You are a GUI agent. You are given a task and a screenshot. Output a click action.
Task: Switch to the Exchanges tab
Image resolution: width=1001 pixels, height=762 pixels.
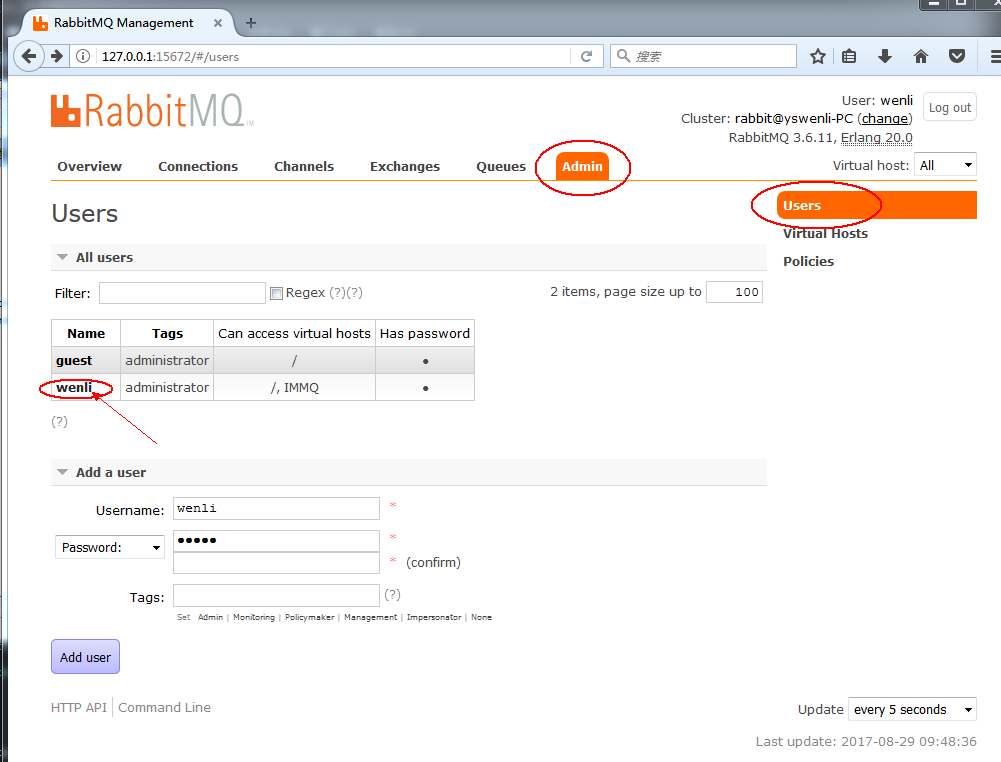tap(405, 166)
